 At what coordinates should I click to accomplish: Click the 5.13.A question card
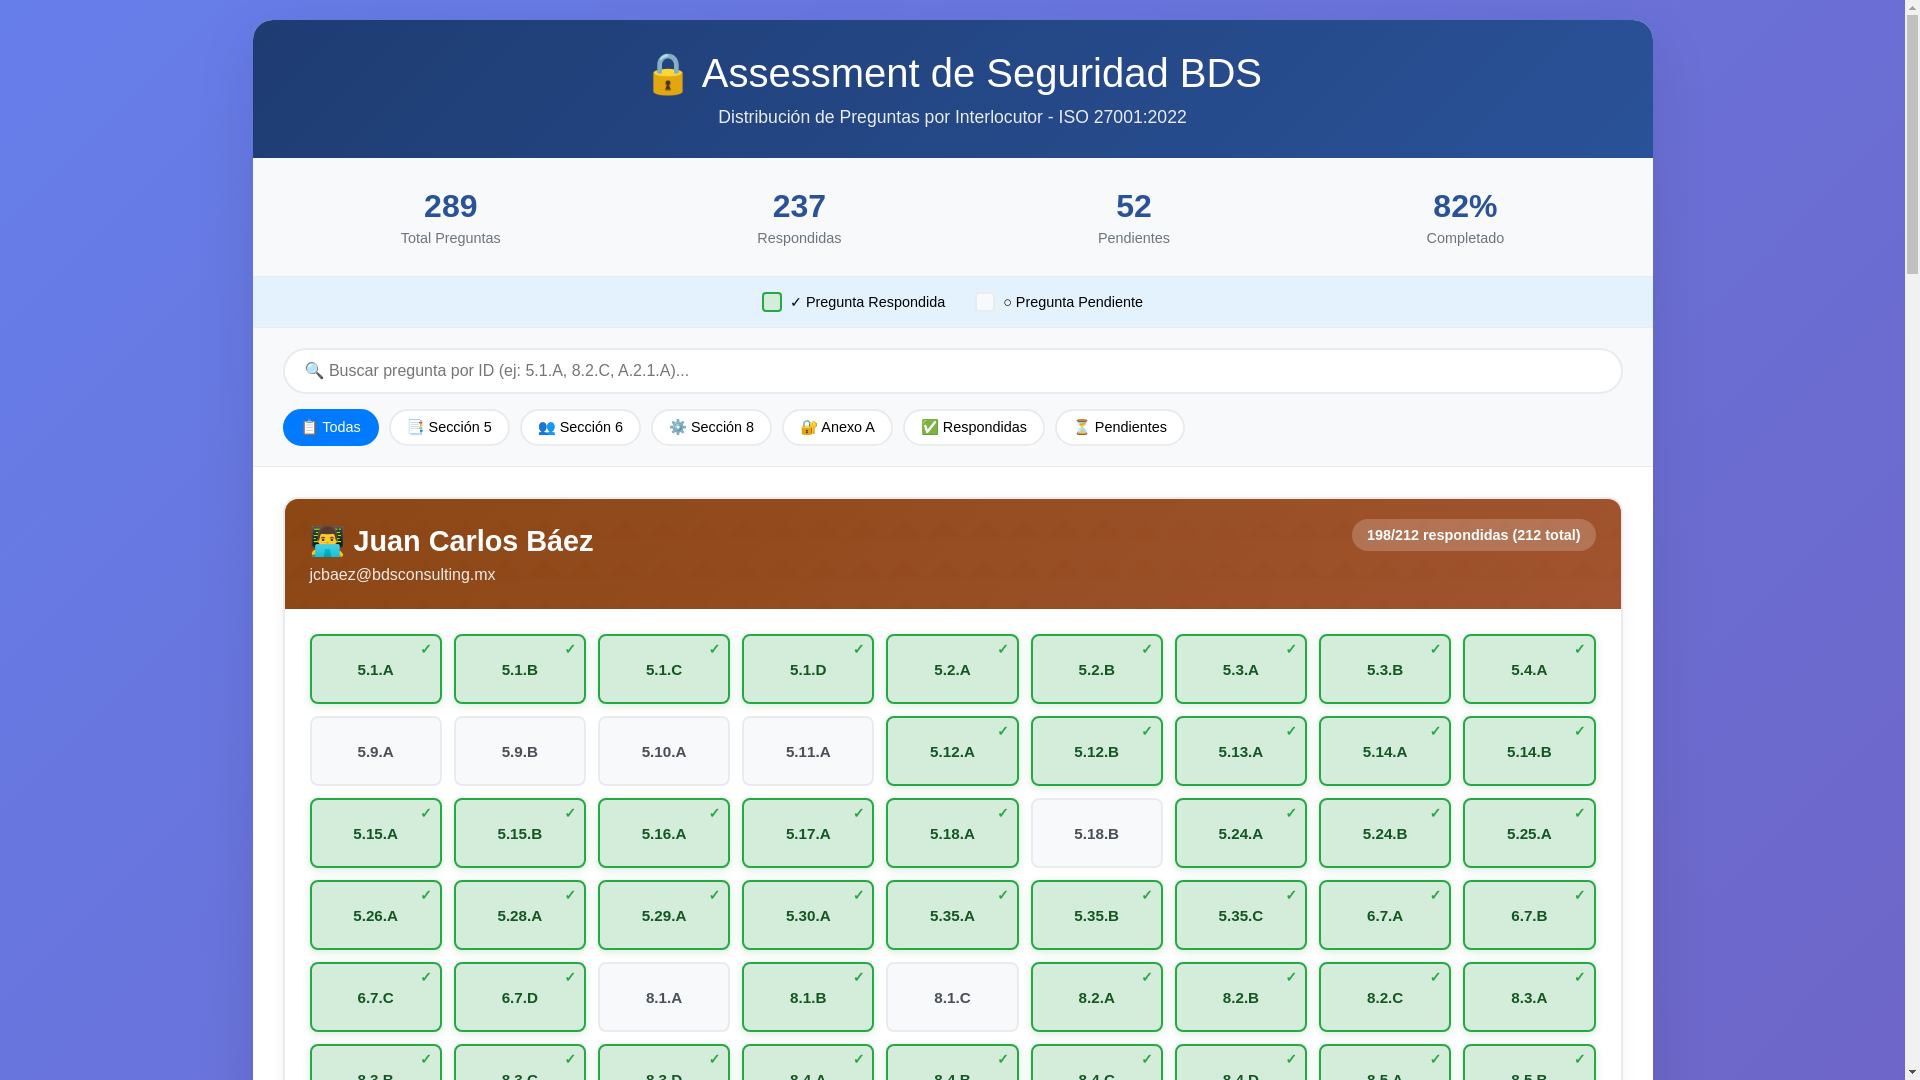pyautogui.click(x=1241, y=751)
